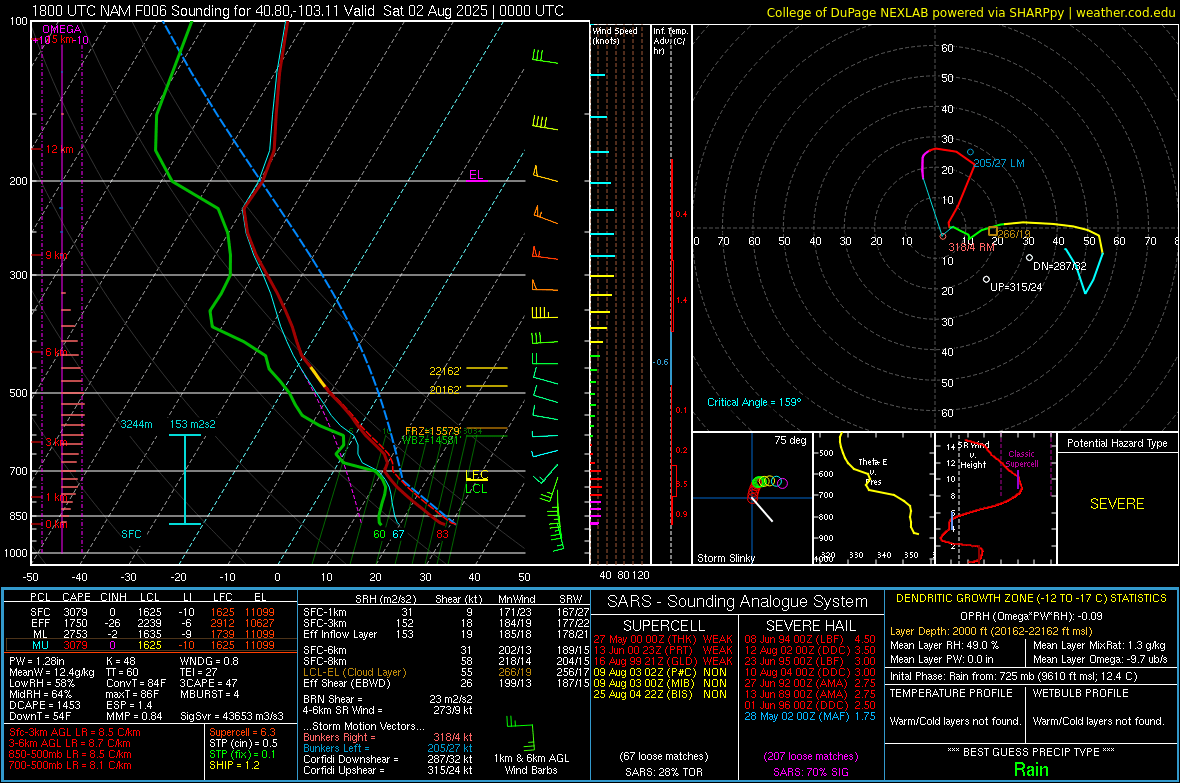The height and width of the screenshot is (783, 1180).
Task: Click the 153 m2s2 helicity label
Action: [x=193, y=424]
